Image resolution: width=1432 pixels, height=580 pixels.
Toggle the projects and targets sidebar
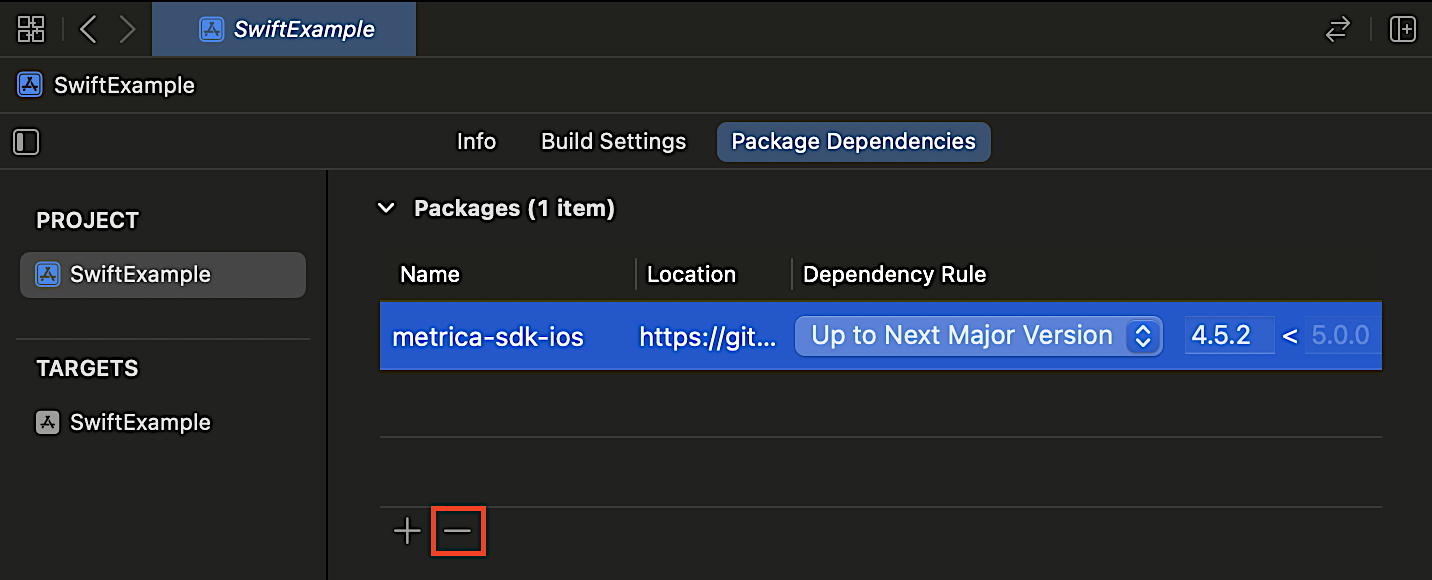(26, 142)
